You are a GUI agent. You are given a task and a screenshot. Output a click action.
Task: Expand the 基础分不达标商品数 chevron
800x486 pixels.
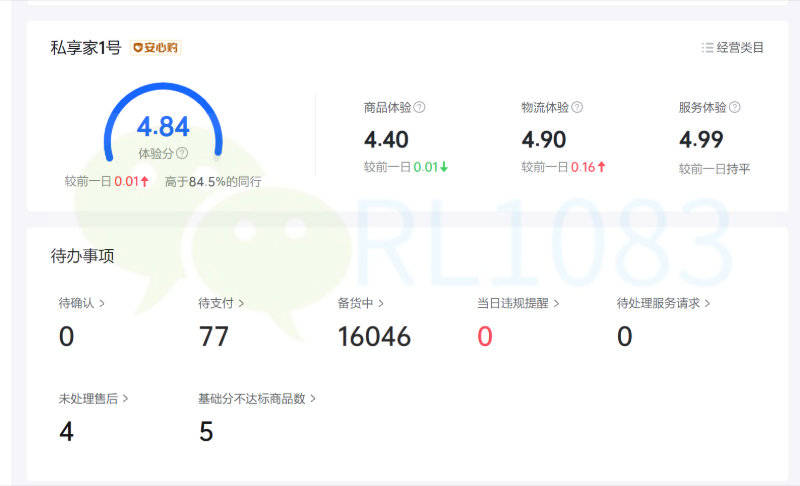313,398
